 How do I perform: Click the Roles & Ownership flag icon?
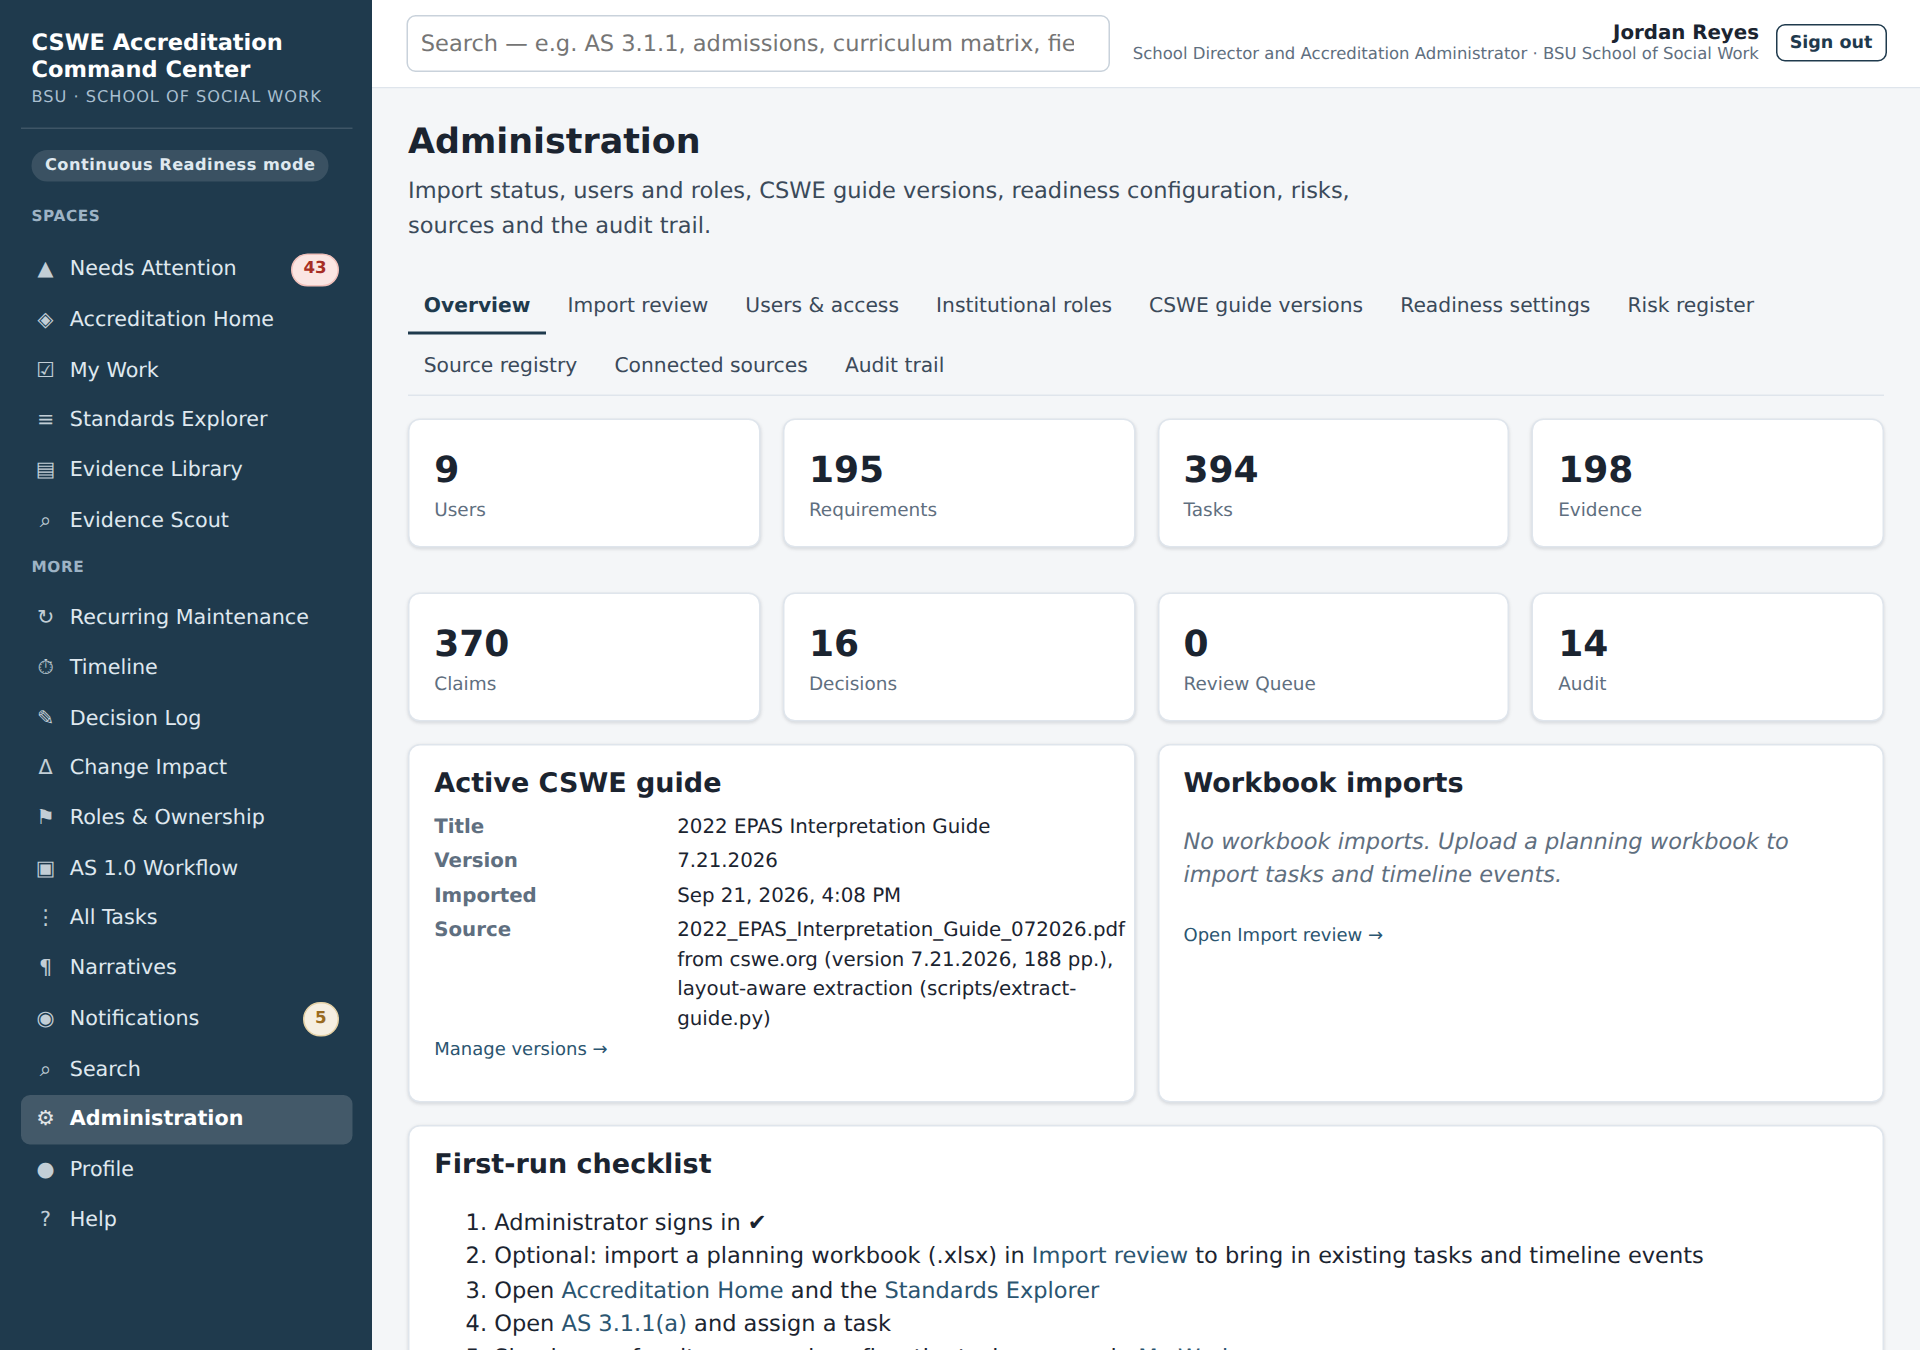tap(45, 817)
